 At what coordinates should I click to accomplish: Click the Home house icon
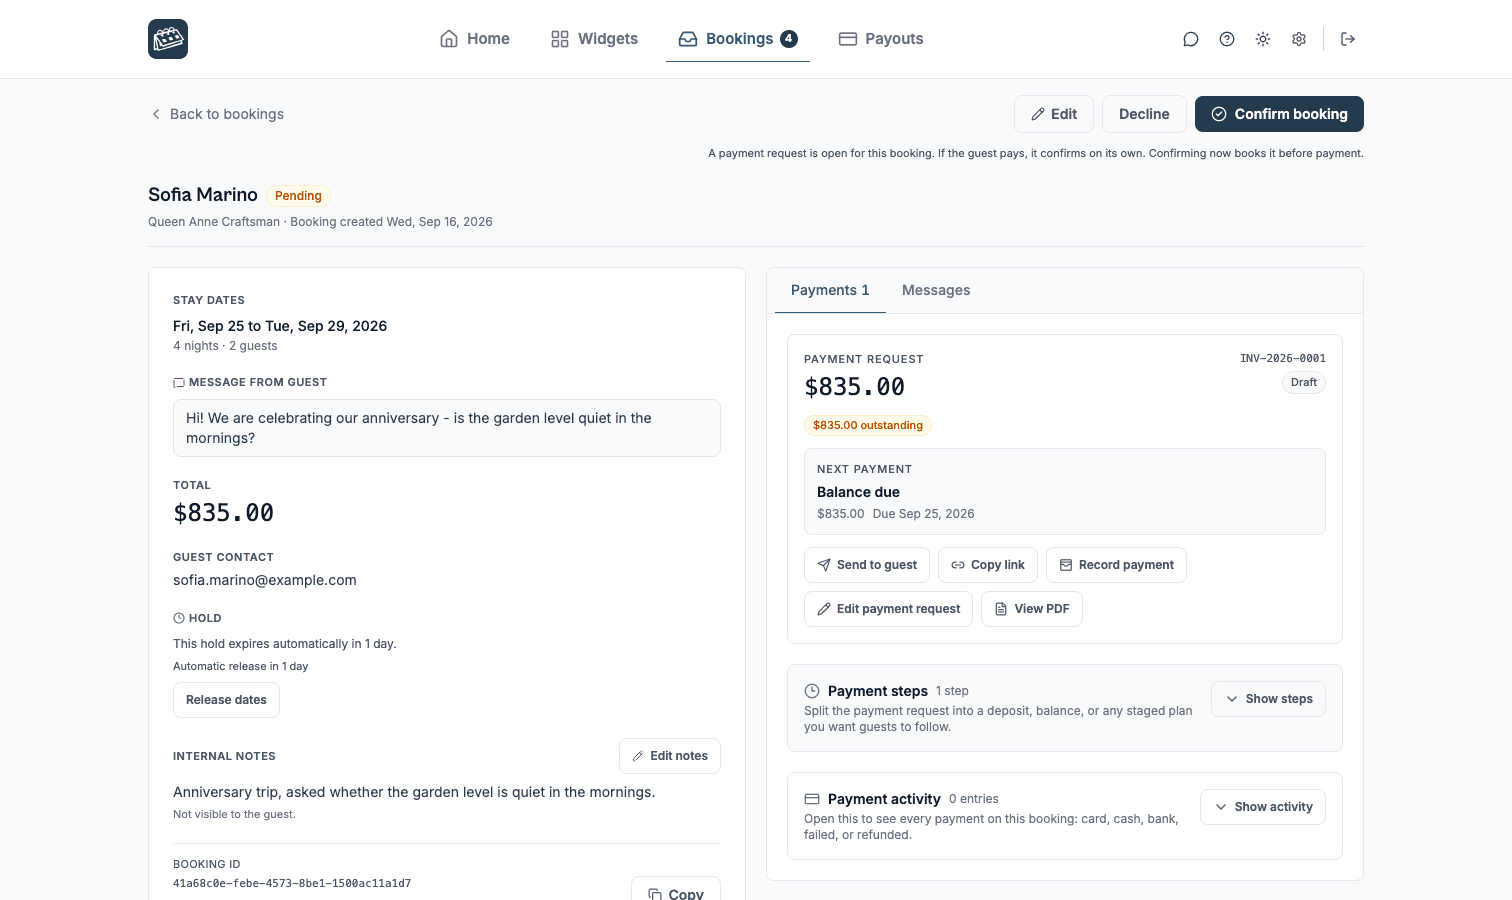coord(449,39)
